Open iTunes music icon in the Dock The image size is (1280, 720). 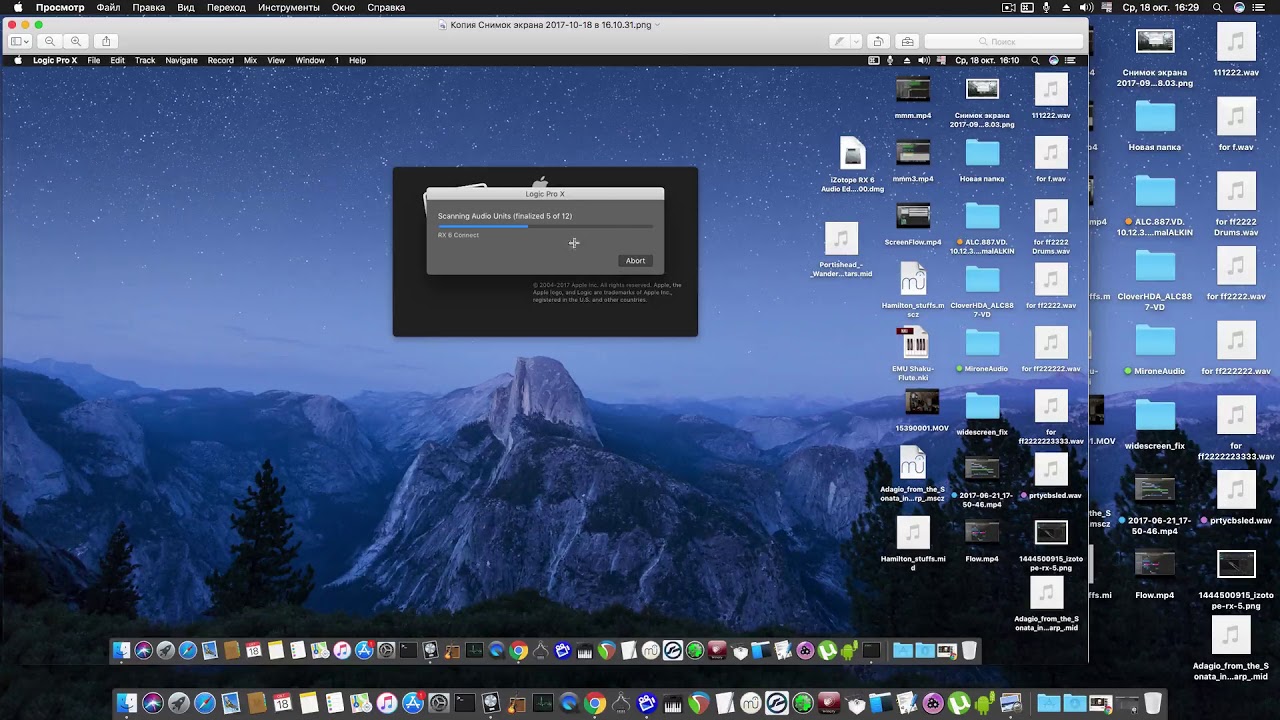click(387, 703)
